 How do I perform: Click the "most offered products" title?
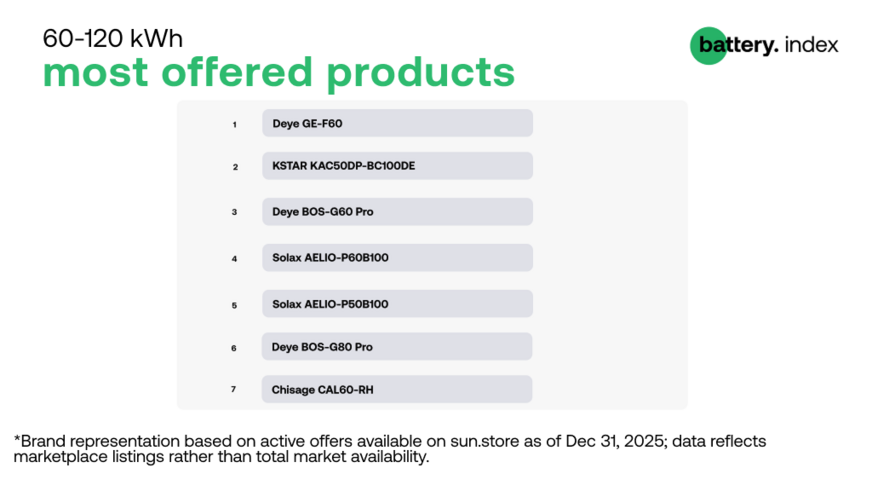pyautogui.click(x=278, y=73)
